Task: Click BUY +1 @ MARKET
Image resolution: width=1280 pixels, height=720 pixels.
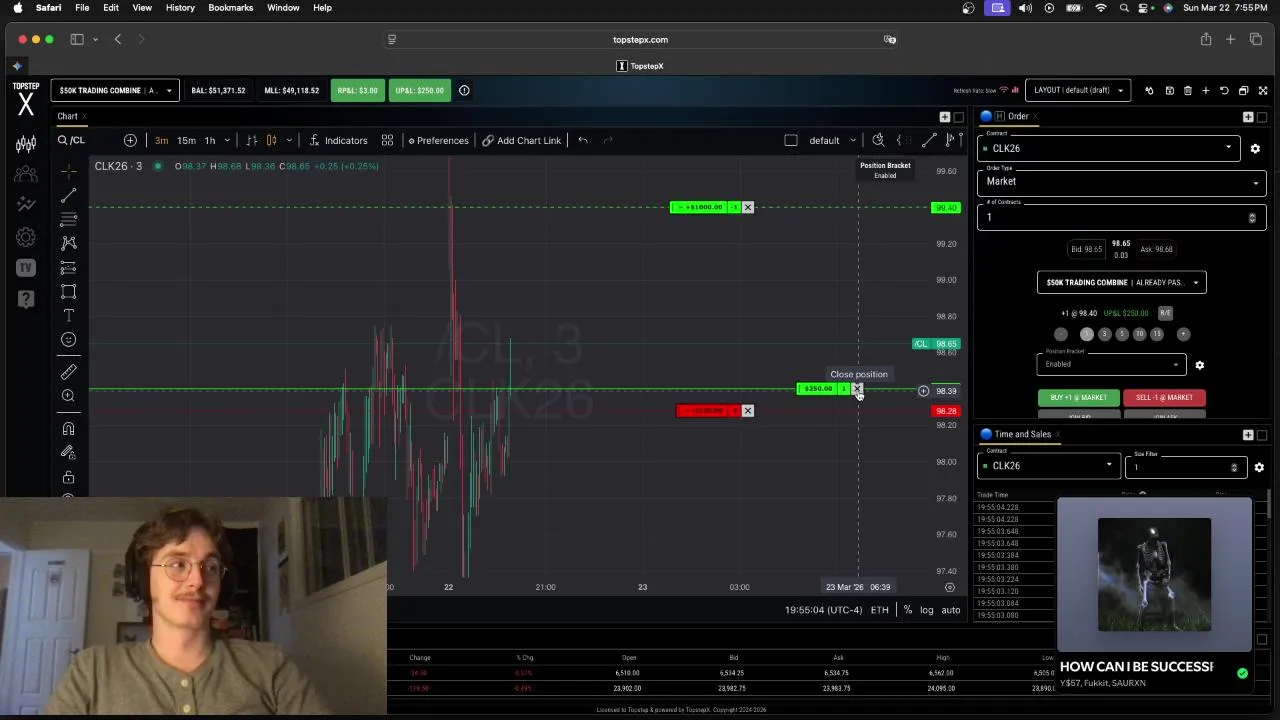Action: (x=1079, y=397)
